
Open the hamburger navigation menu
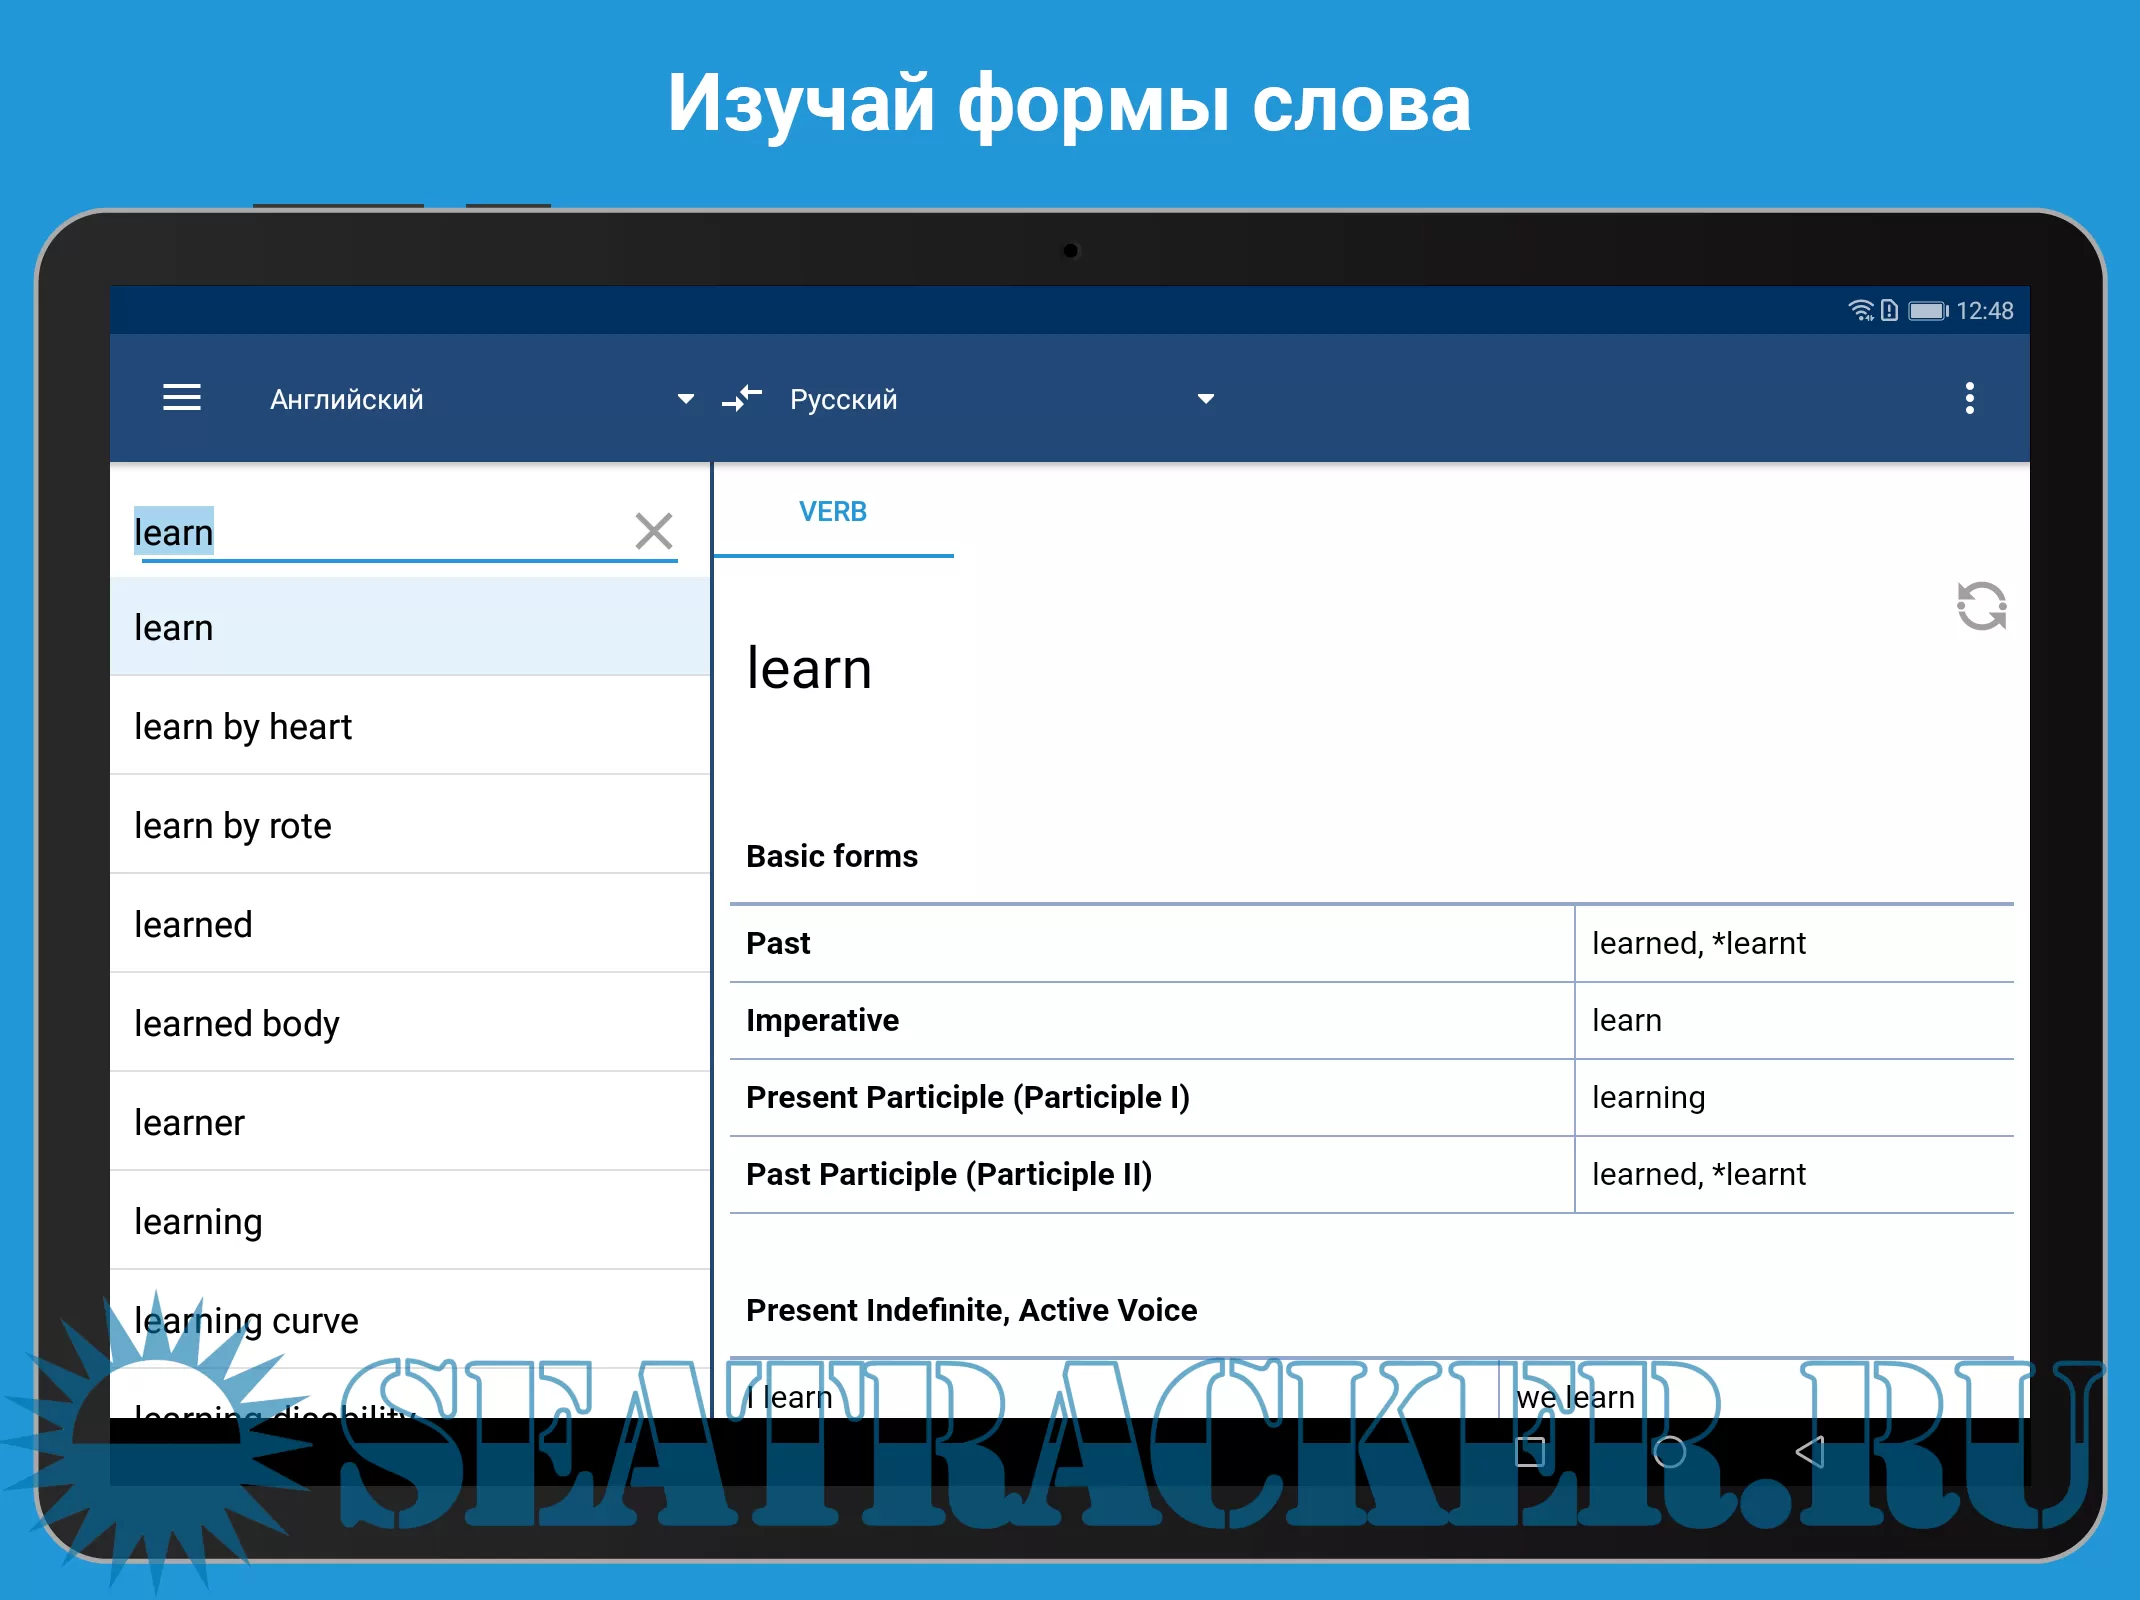pos(182,398)
